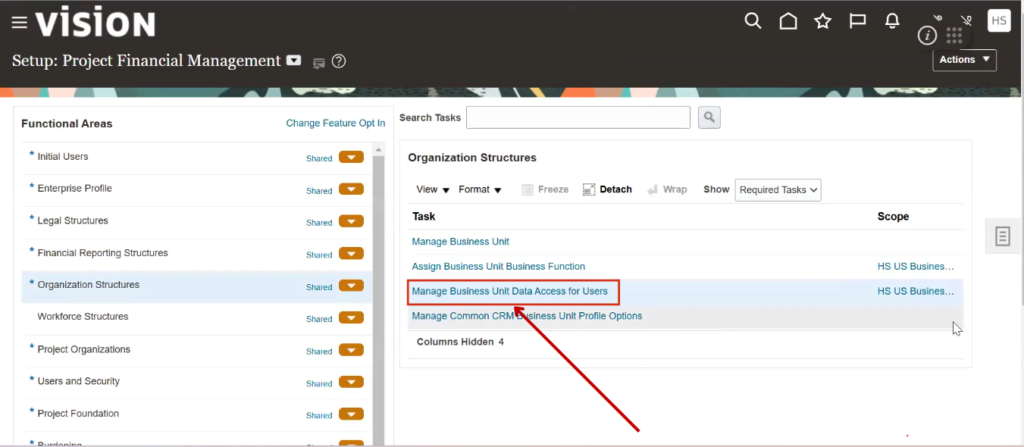The image size is (1024, 447).
Task: Open the side panel document icon
Action: (1003, 236)
